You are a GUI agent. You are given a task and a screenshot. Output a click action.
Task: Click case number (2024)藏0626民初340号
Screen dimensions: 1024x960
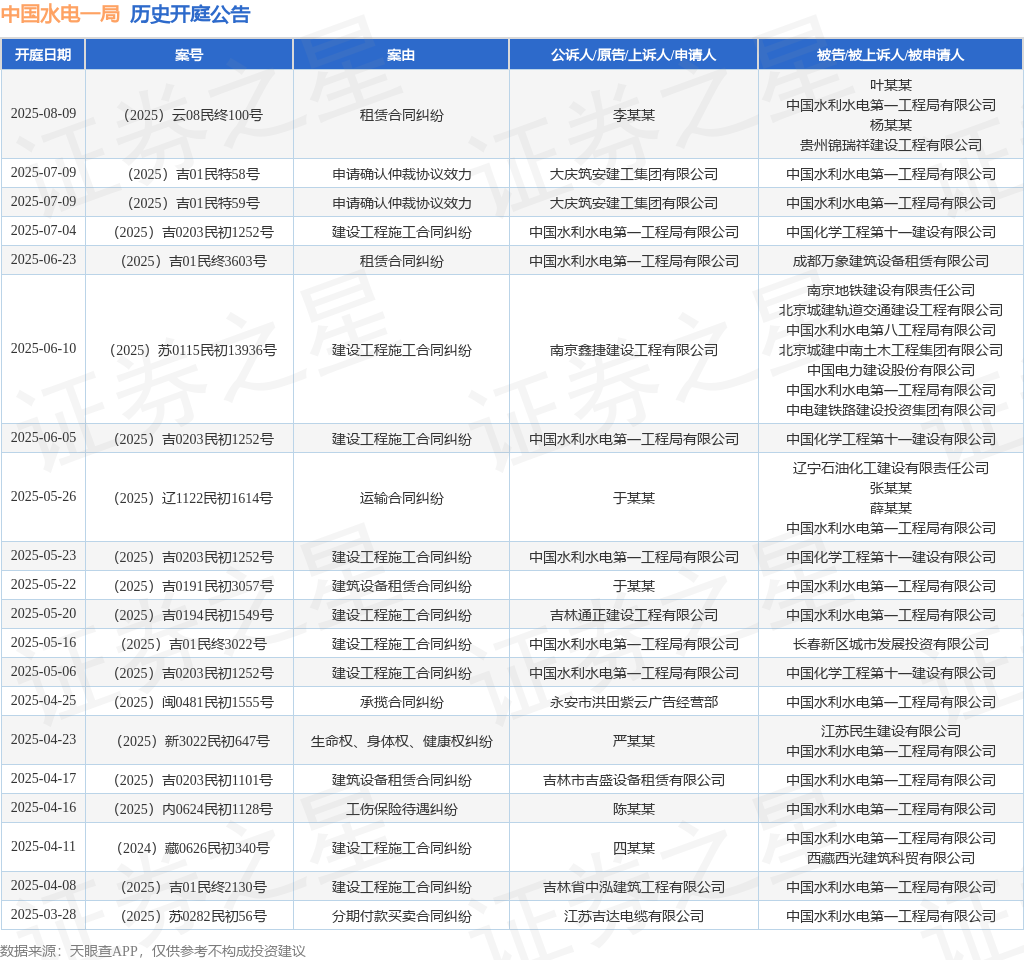tap(193, 849)
